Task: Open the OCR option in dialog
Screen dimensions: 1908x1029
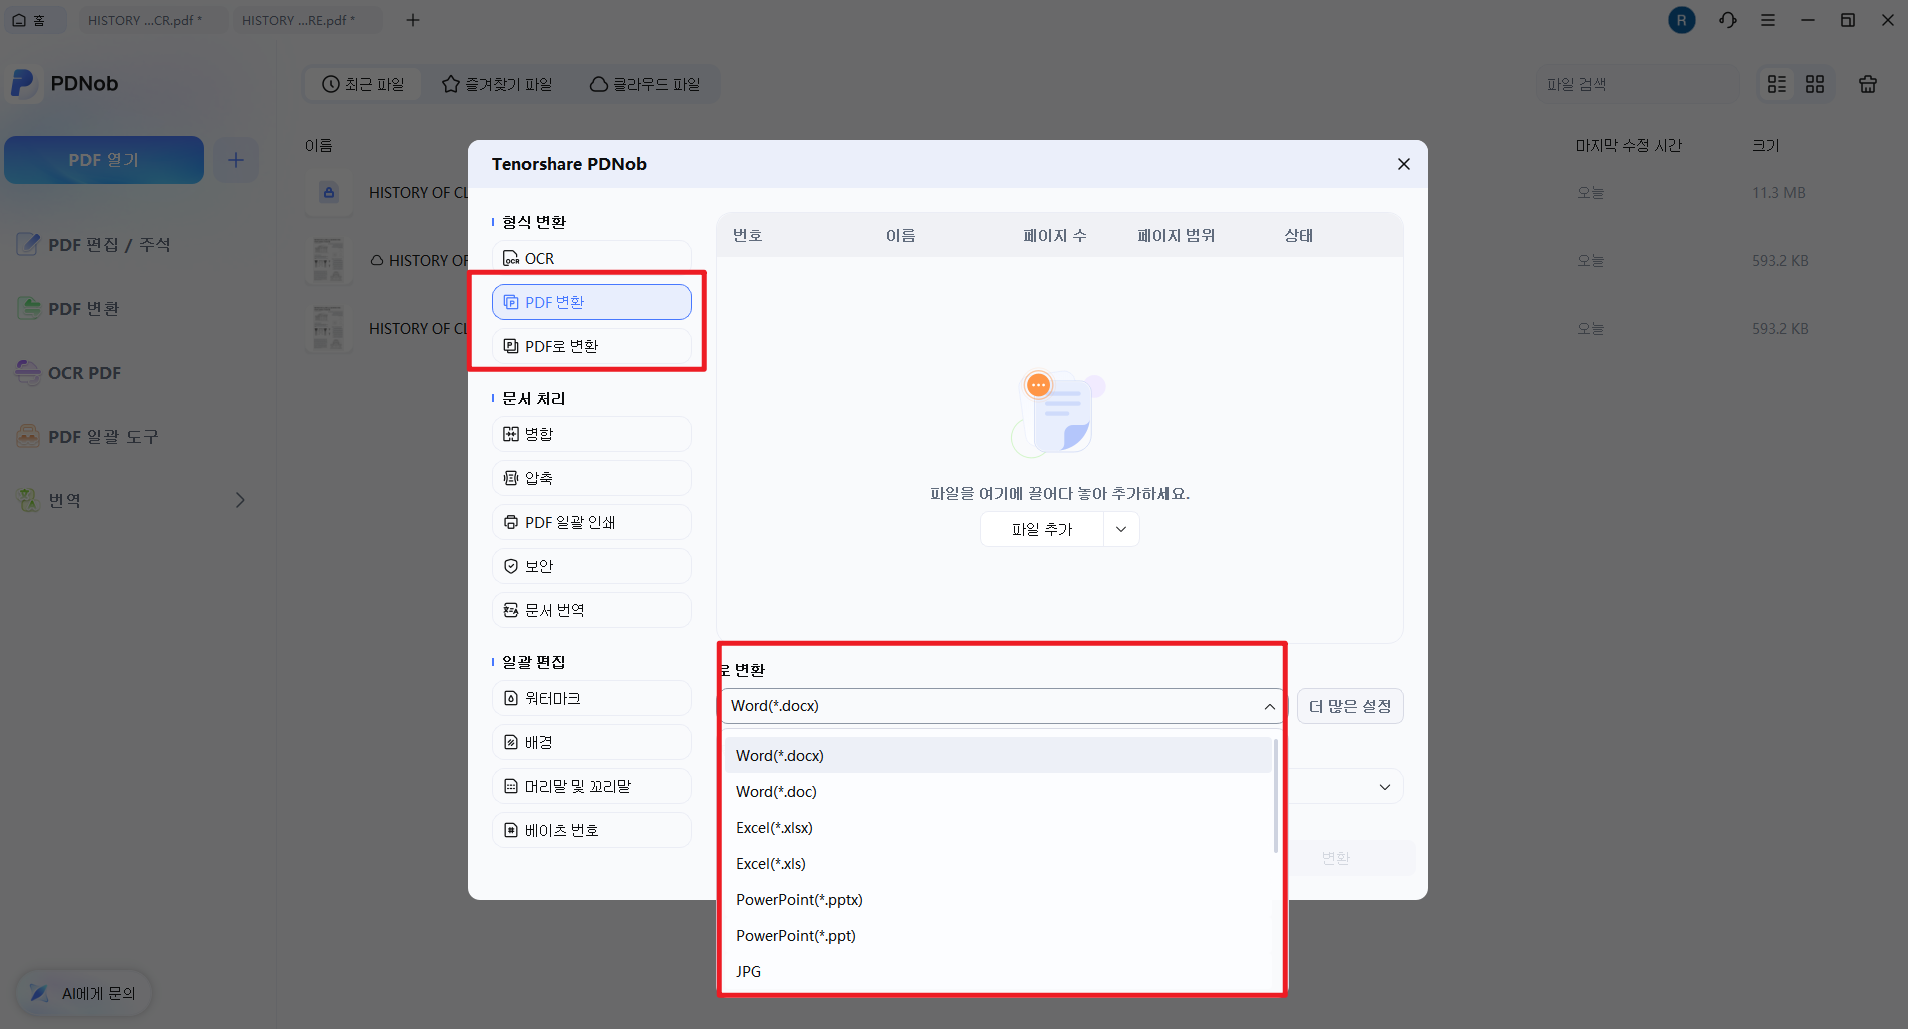Action: (x=591, y=258)
